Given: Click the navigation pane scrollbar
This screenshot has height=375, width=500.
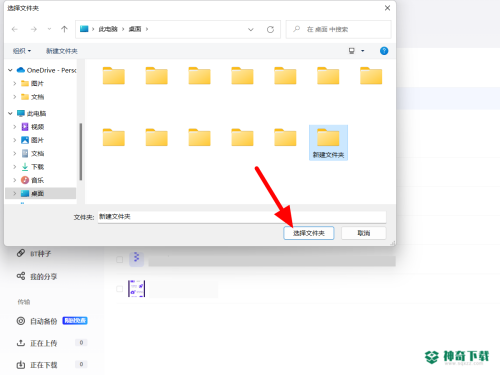Looking at the screenshot, I should click(x=81, y=152).
